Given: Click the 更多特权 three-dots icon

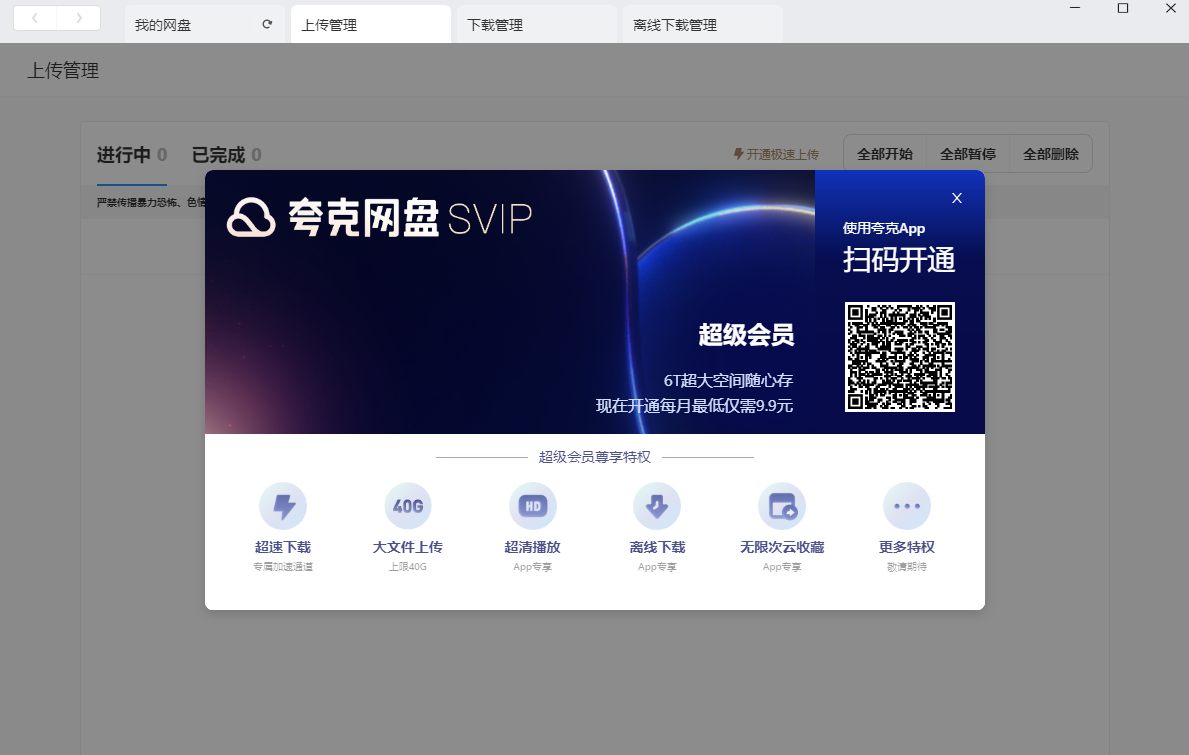Looking at the screenshot, I should coord(907,506).
